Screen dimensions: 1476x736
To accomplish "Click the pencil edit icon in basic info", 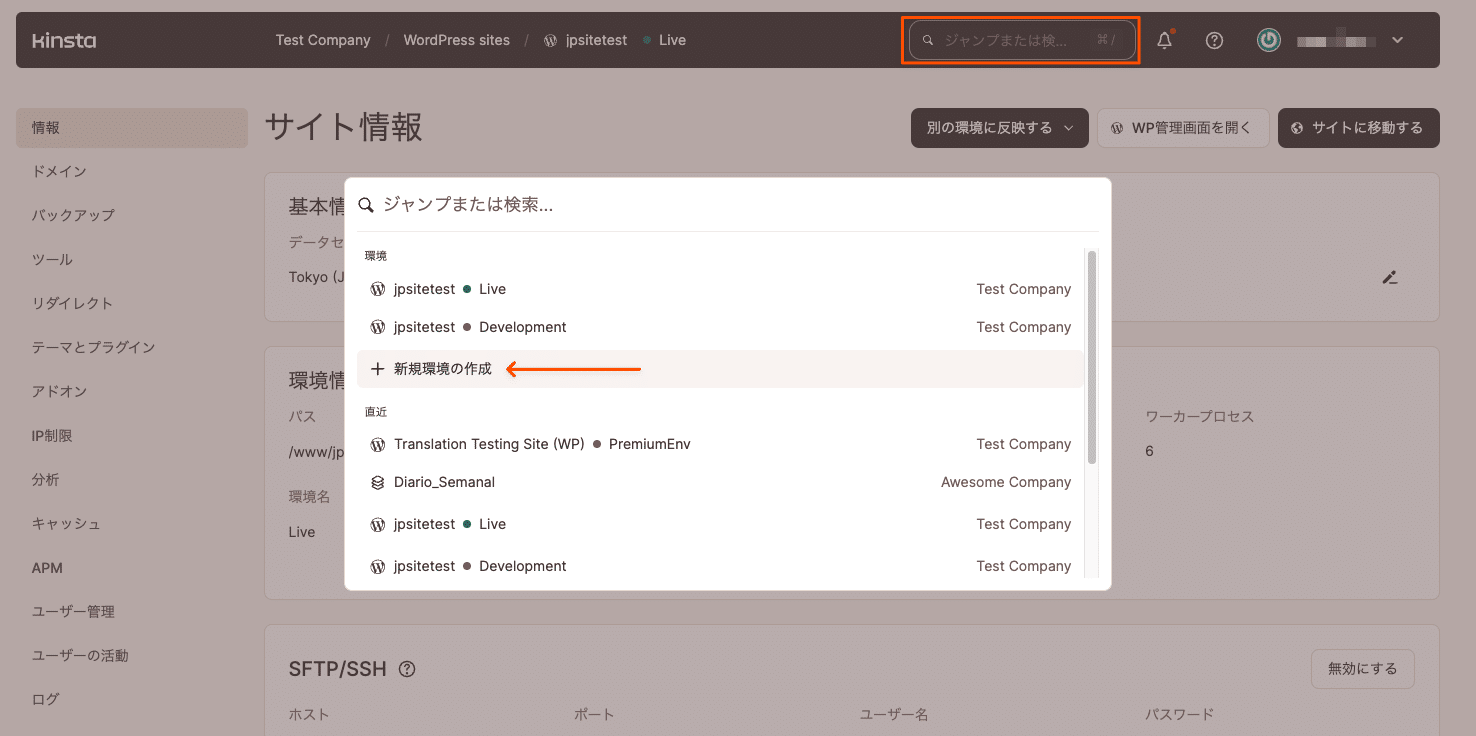I will pyautogui.click(x=1389, y=277).
